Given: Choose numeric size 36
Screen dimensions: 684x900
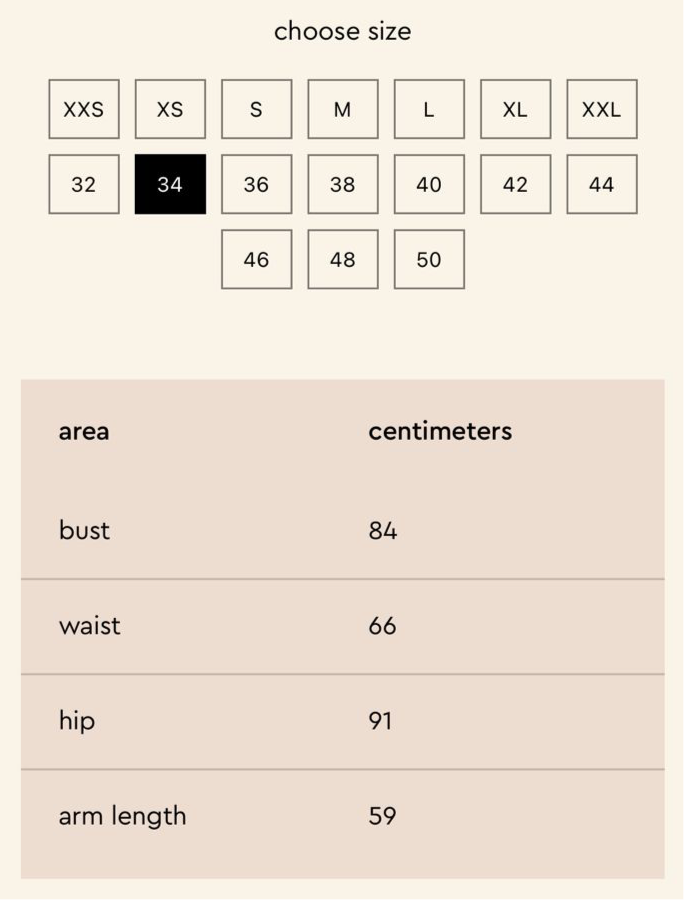Looking at the screenshot, I should click(256, 184).
